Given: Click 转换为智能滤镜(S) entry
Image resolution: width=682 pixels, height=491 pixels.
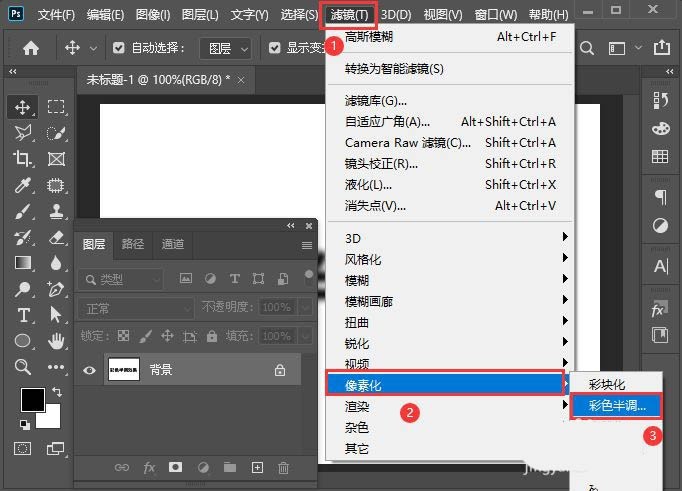Looking at the screenshot, I should [x=394, y=69].
